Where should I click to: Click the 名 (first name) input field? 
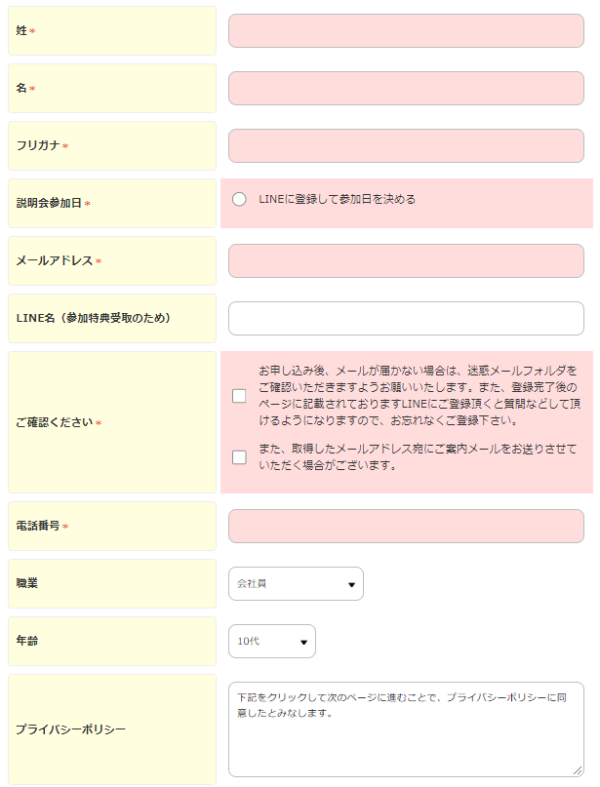(x=406, y=88)
